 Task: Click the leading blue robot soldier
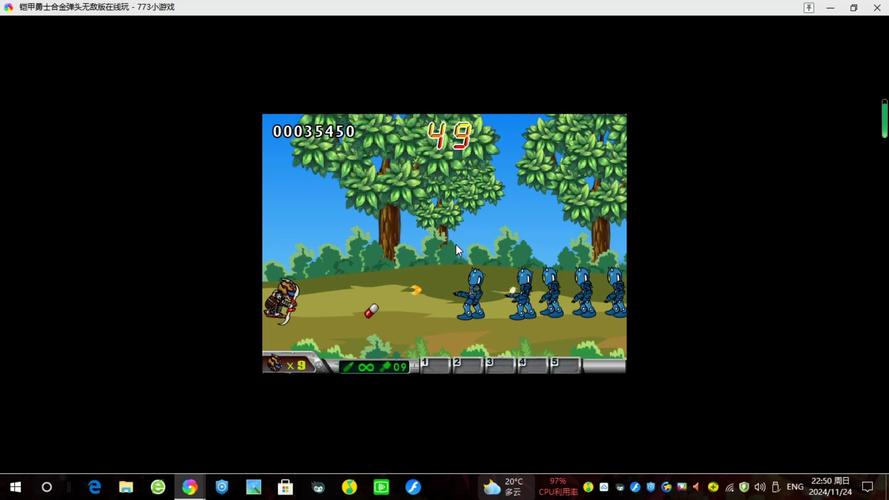tap(471, 294)
